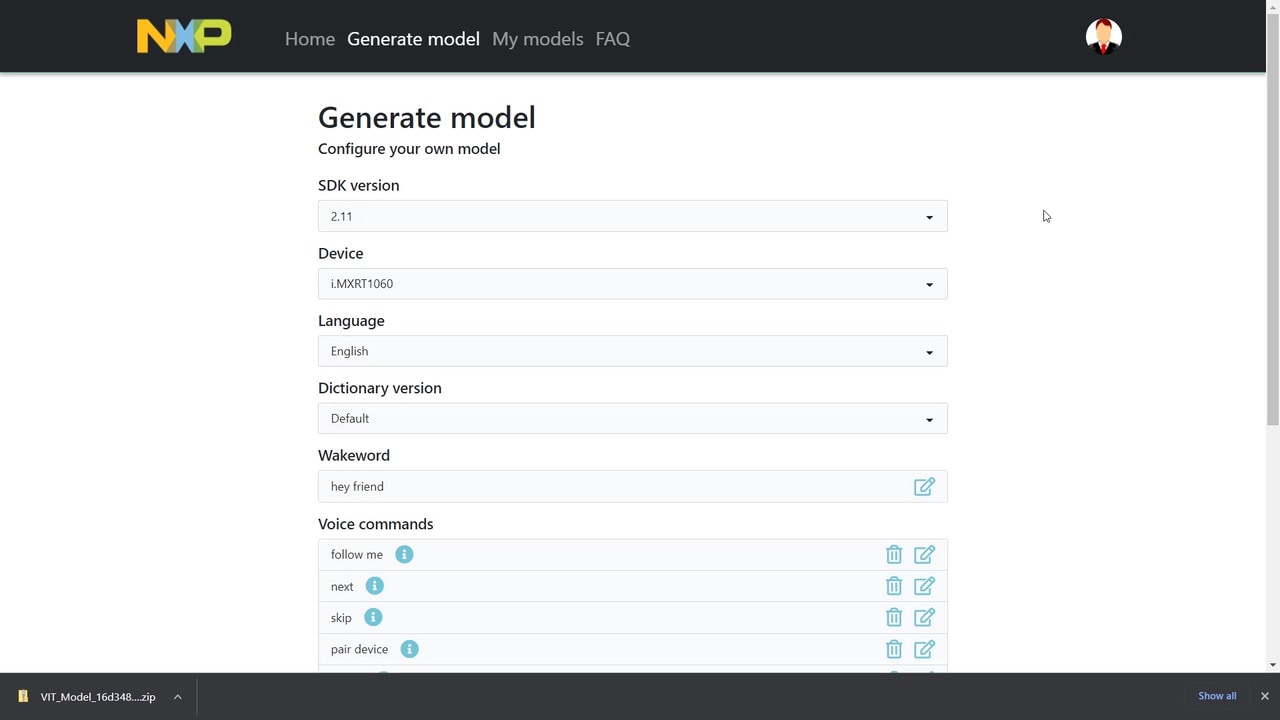
Task: Expand the SDK version dropdown
Action: point(632,217)
